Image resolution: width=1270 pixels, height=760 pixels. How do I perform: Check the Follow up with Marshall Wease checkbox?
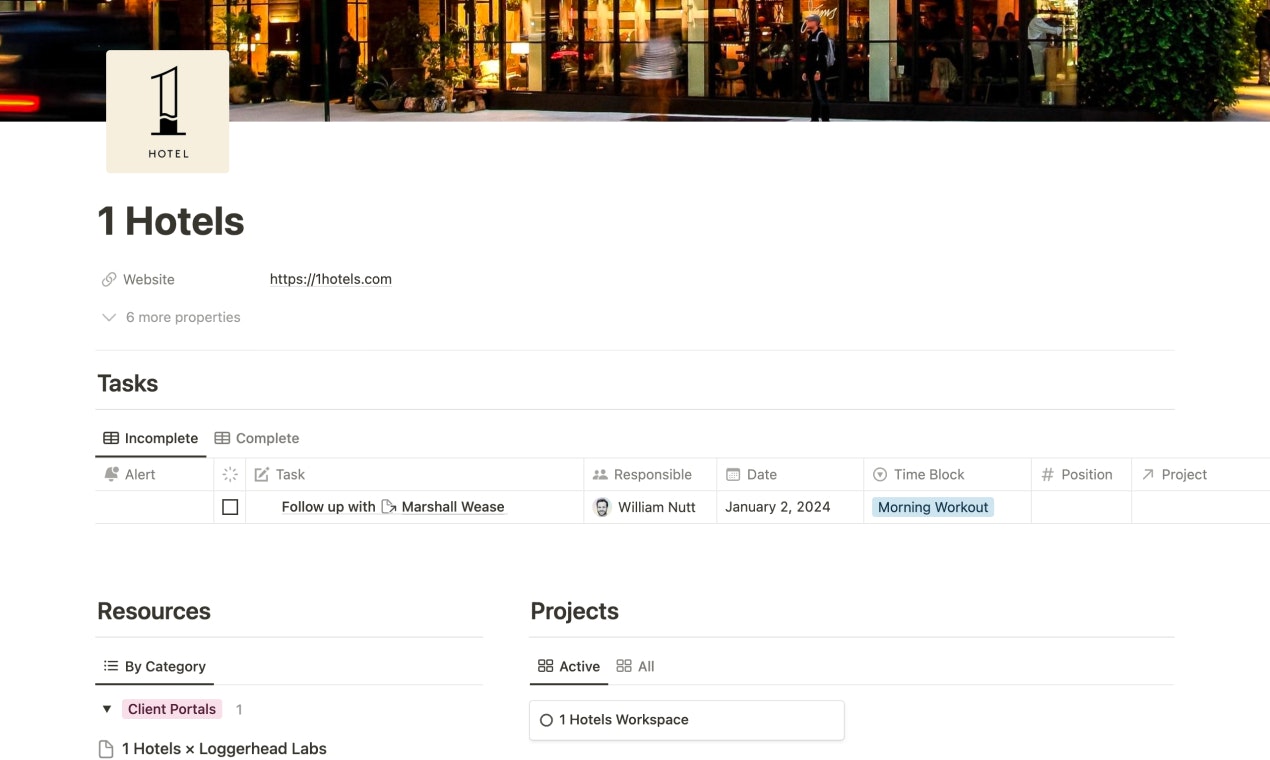tap(230, 507)
